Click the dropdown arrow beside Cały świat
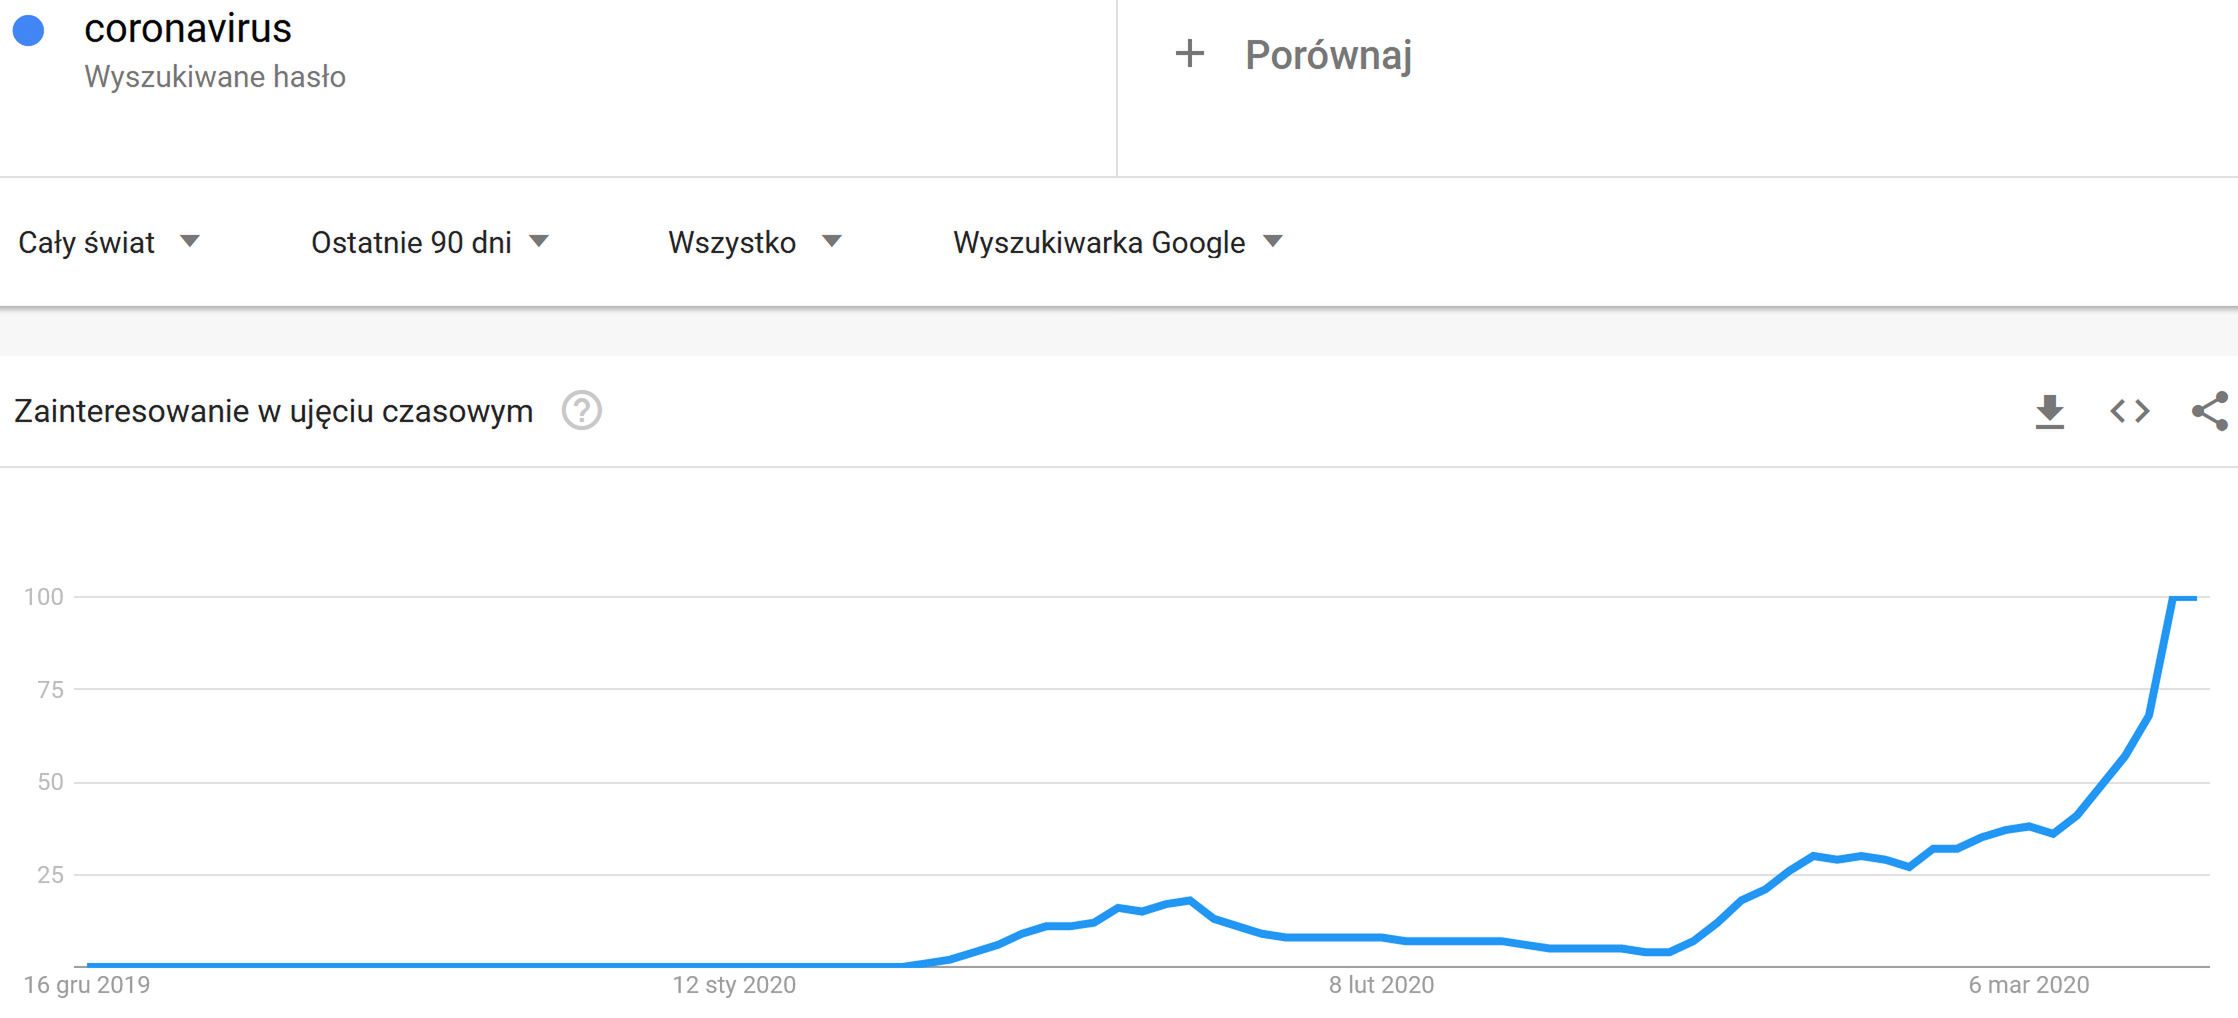The image size is (2238, 1018). pos(190,241)
